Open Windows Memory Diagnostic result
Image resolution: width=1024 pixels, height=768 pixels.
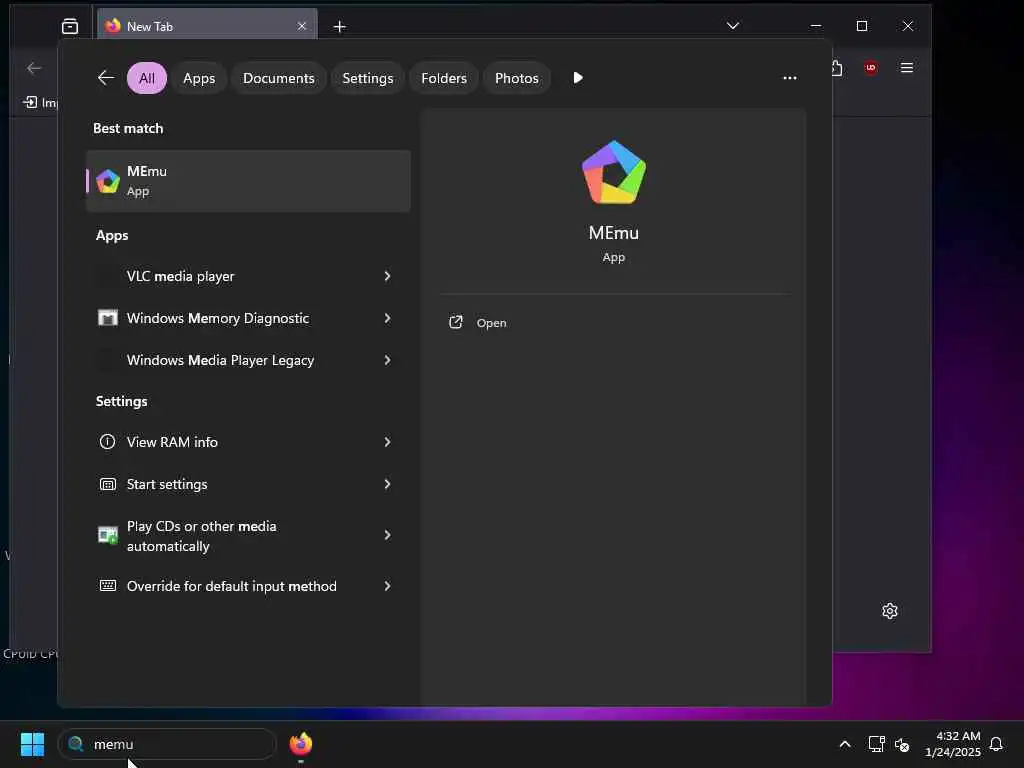tap(248, 318)
